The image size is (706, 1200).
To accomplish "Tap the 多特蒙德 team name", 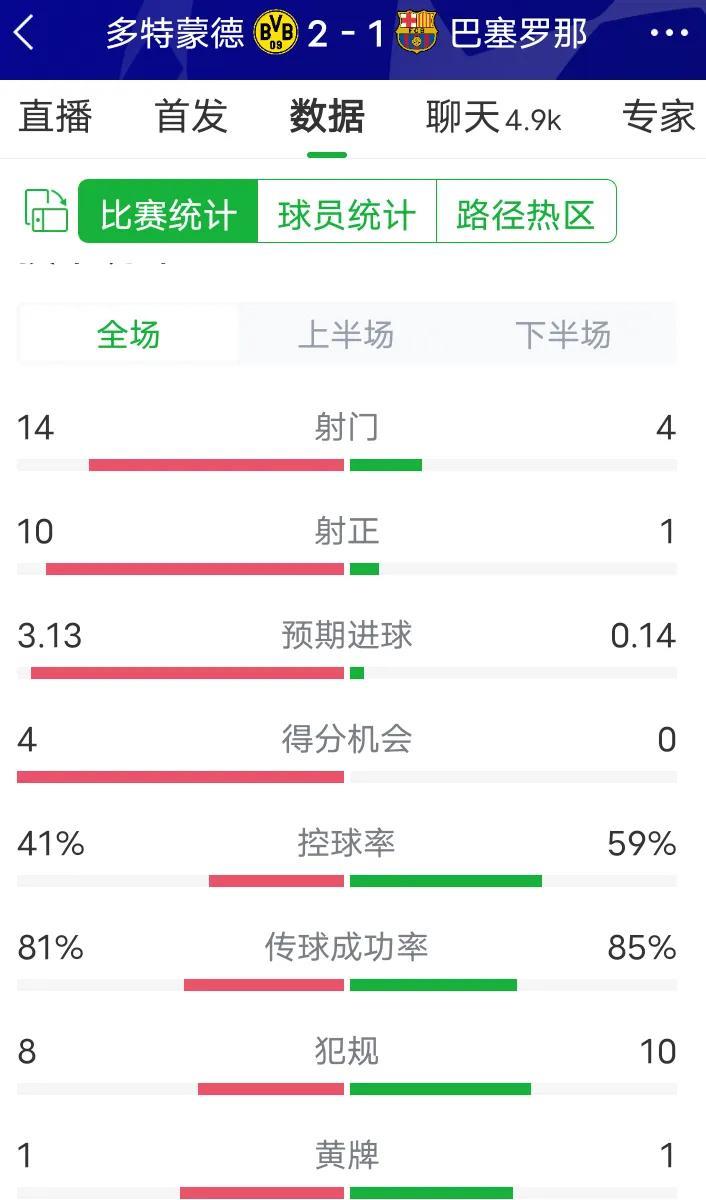I will coord(175,34).
